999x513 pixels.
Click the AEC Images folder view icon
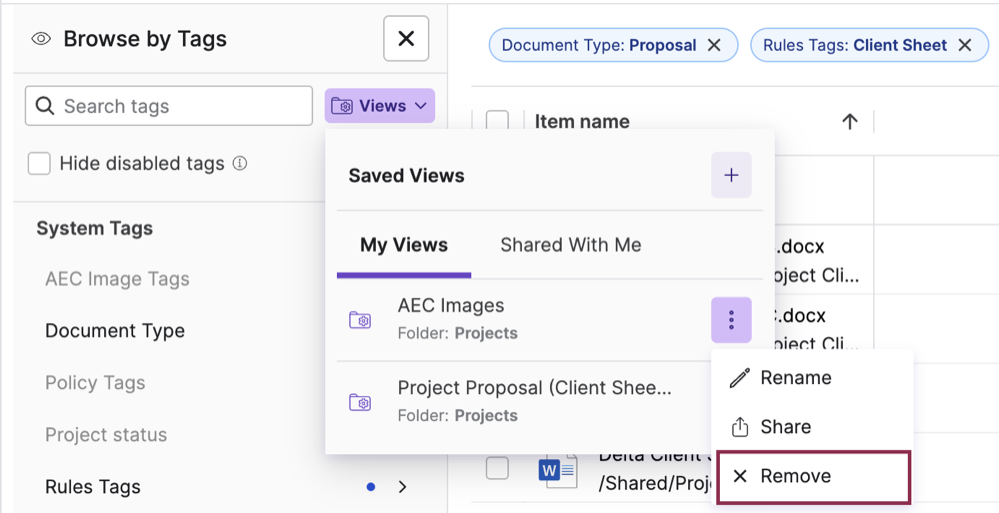tap(360, 320)
